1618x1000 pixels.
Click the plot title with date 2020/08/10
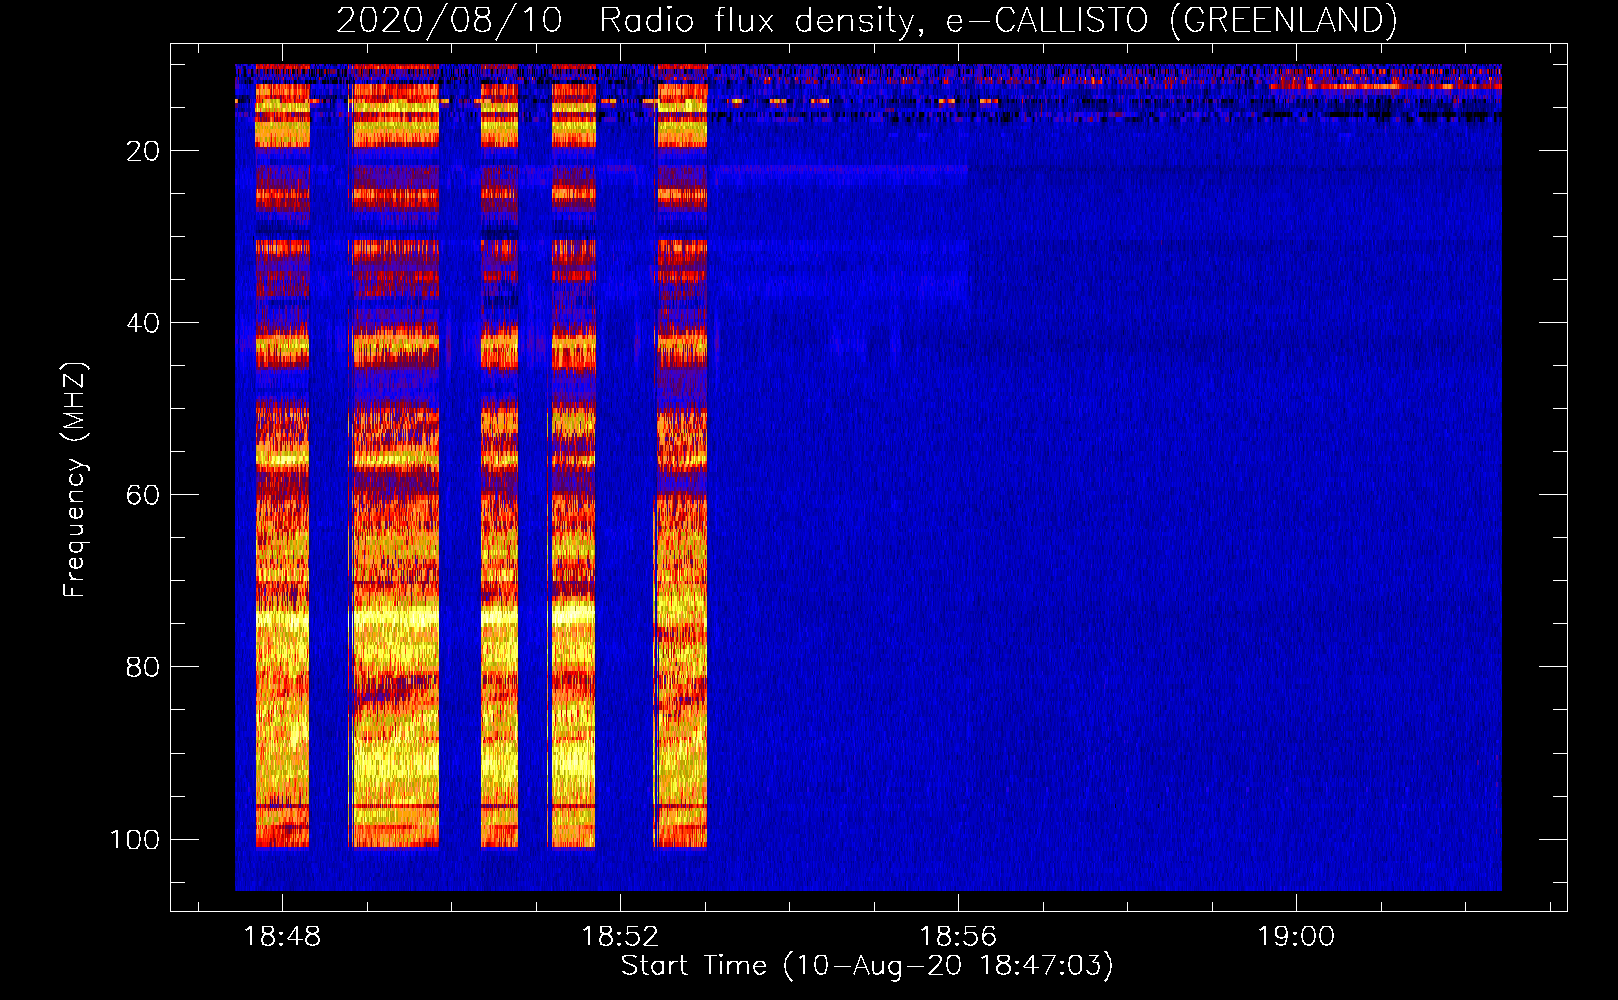click(866, 20)
